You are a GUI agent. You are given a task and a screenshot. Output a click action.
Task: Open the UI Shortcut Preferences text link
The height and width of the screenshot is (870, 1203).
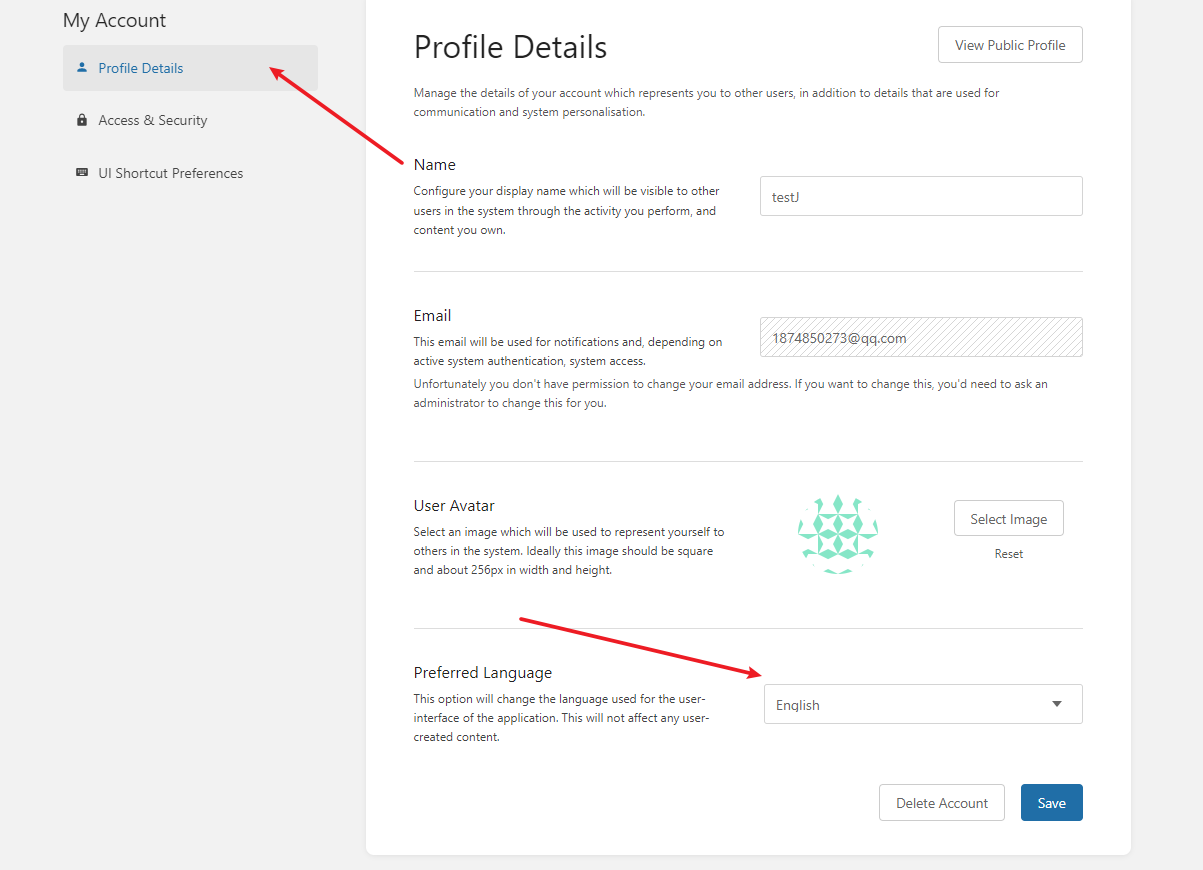(170, 173)
